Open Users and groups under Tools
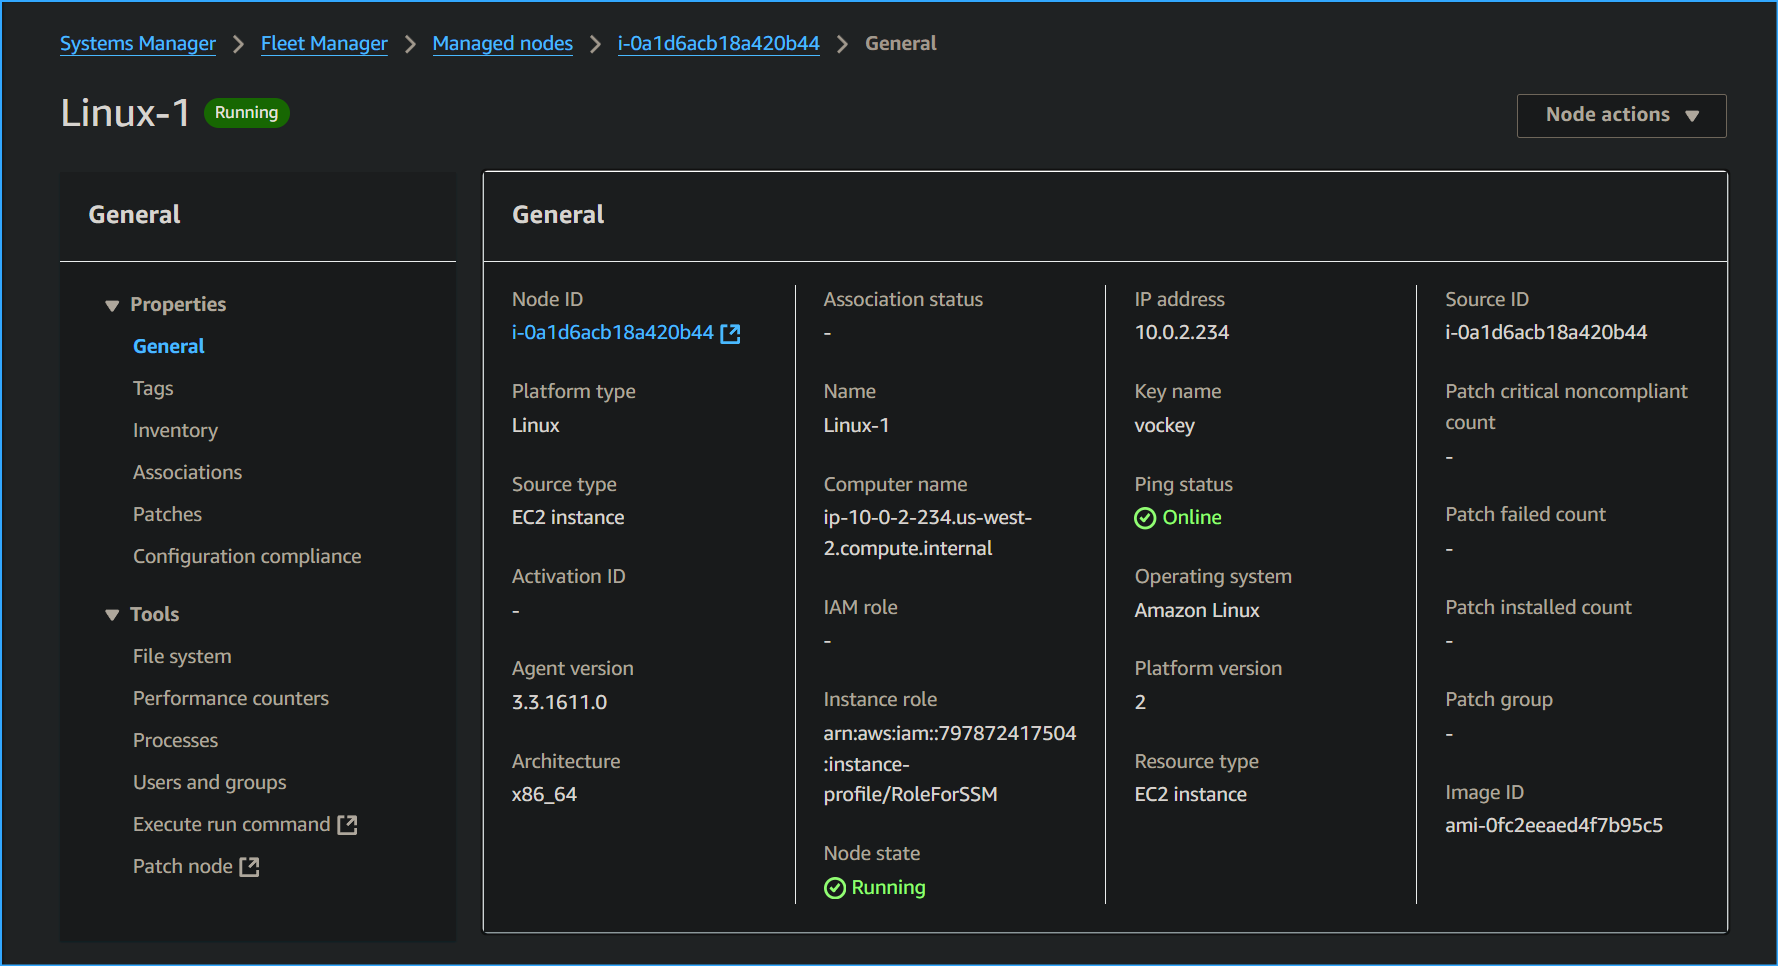This screenshot has width=1778, height=966. point(209,782)
